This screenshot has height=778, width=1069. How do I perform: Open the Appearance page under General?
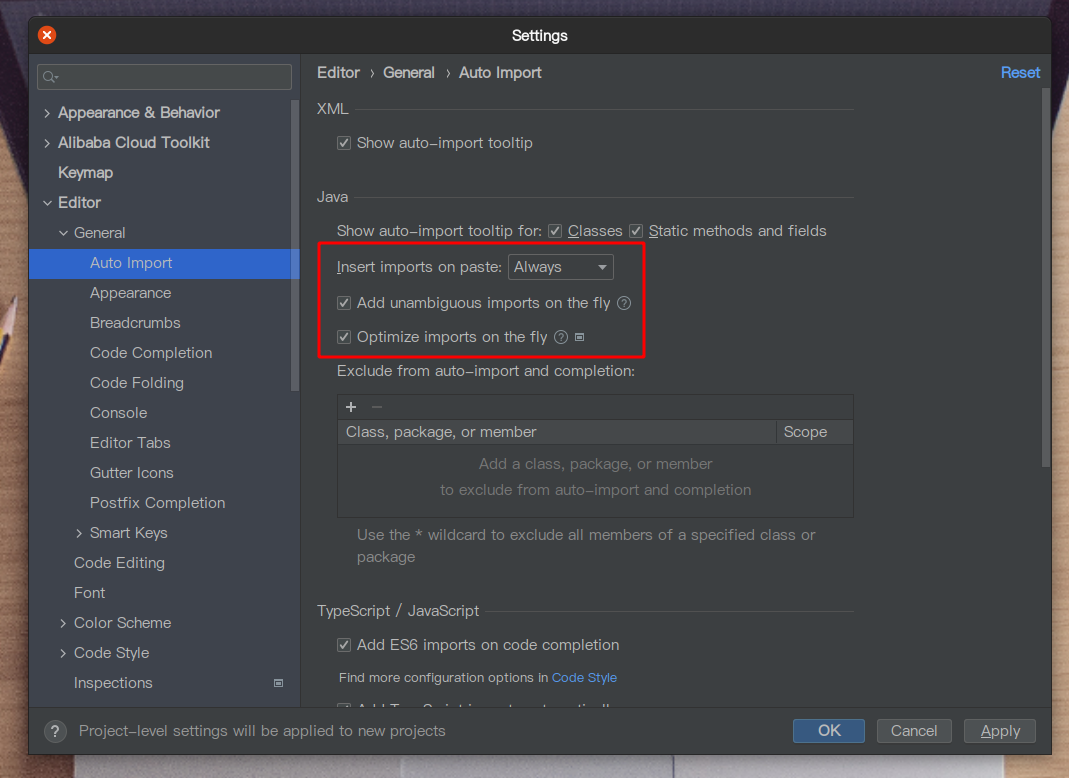point(130,293)
